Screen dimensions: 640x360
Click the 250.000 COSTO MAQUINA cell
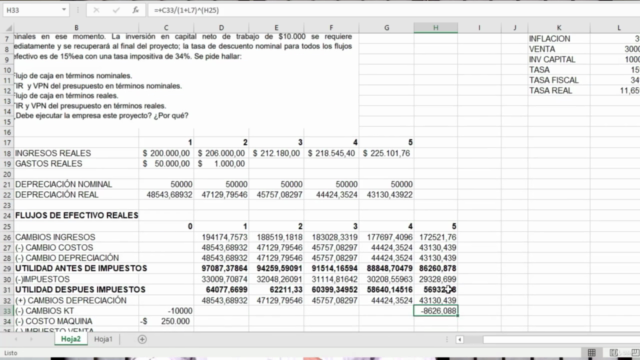pos(166,322)
